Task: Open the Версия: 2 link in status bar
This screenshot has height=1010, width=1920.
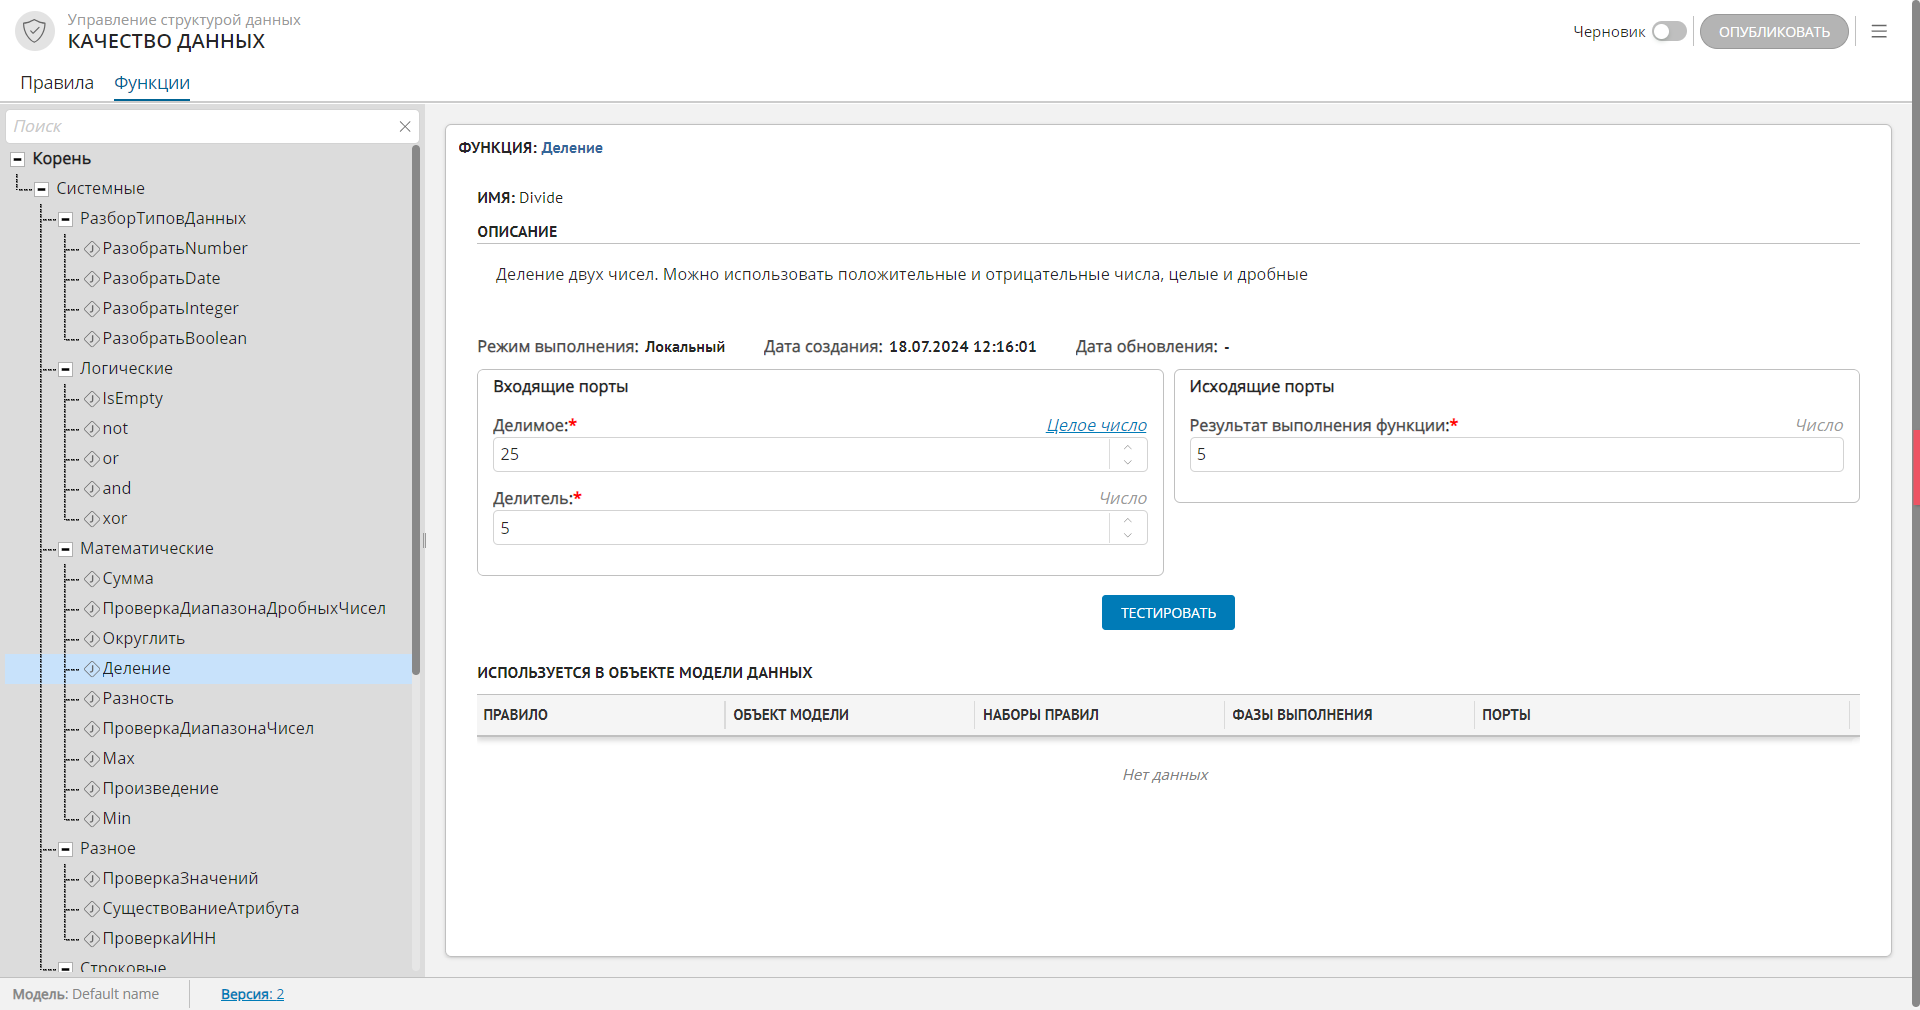Action: pyautogui.click(x=252, y=994)
